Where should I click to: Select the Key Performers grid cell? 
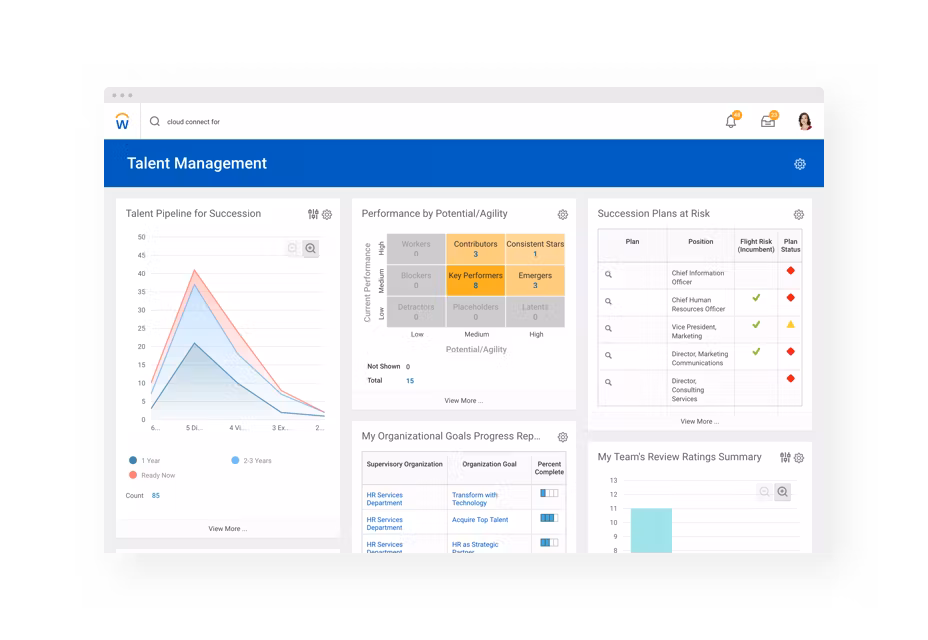tap(475, 280)
